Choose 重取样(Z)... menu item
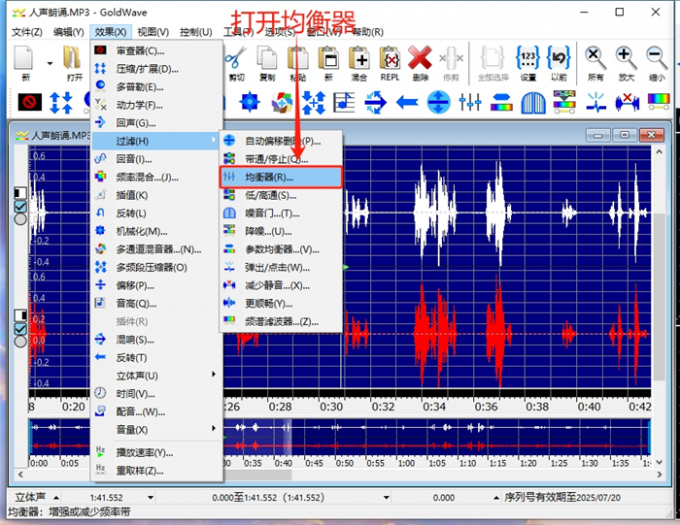 coord(157,471)
